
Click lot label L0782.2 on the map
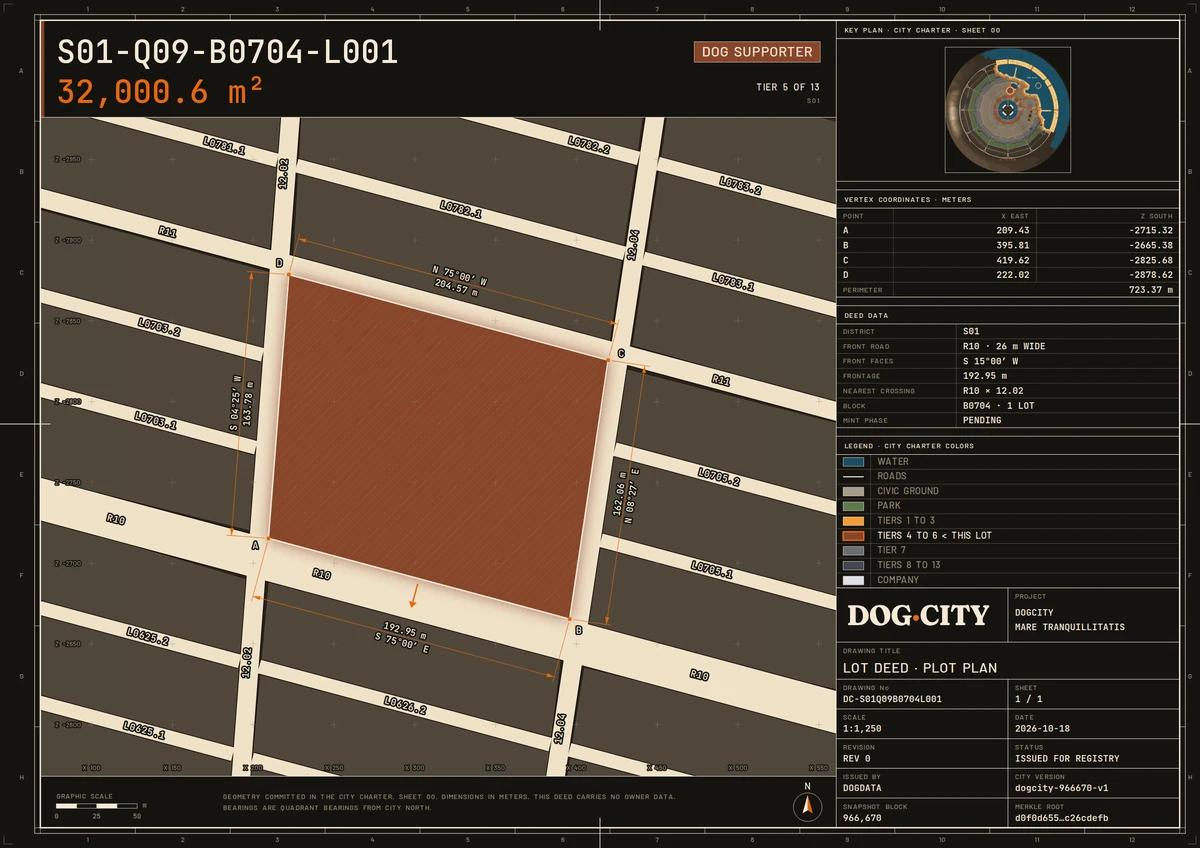(589, 144)
